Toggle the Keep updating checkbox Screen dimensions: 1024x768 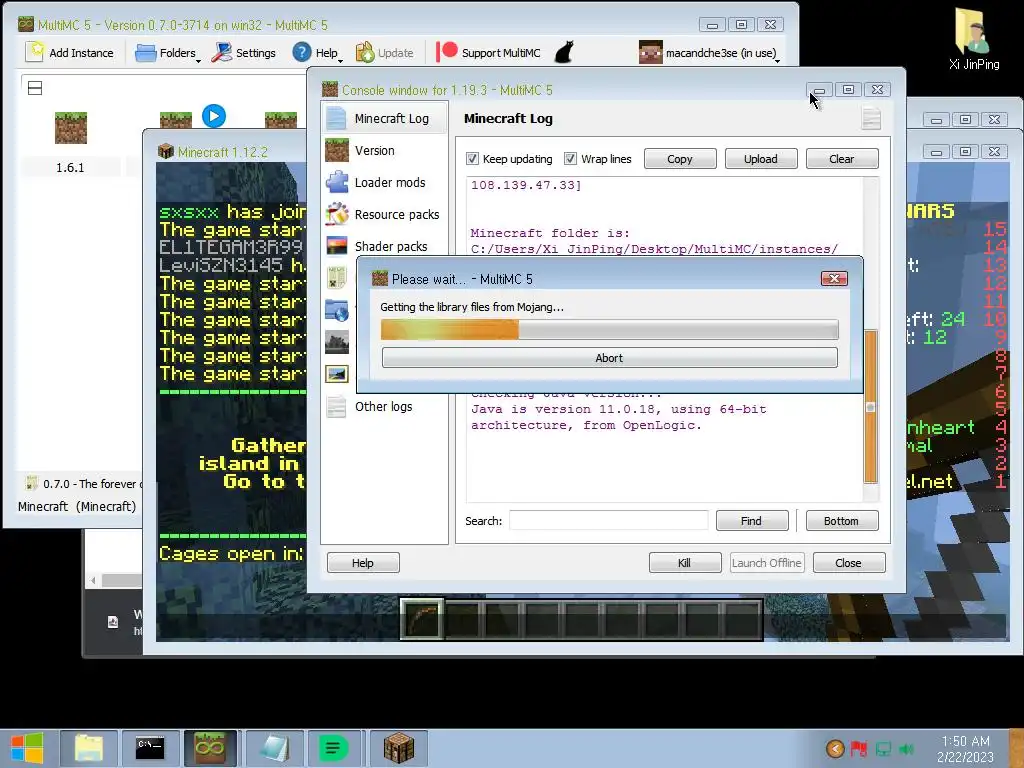click(x=472, y=159)
